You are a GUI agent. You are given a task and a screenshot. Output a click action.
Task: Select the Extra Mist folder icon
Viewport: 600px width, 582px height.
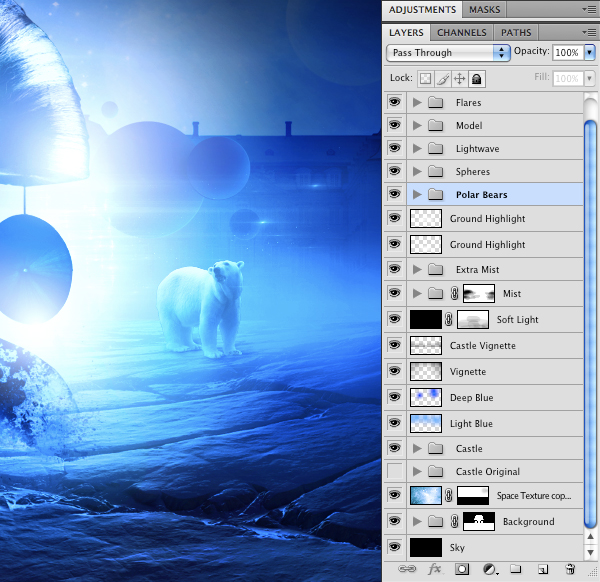tap(435, 269)
